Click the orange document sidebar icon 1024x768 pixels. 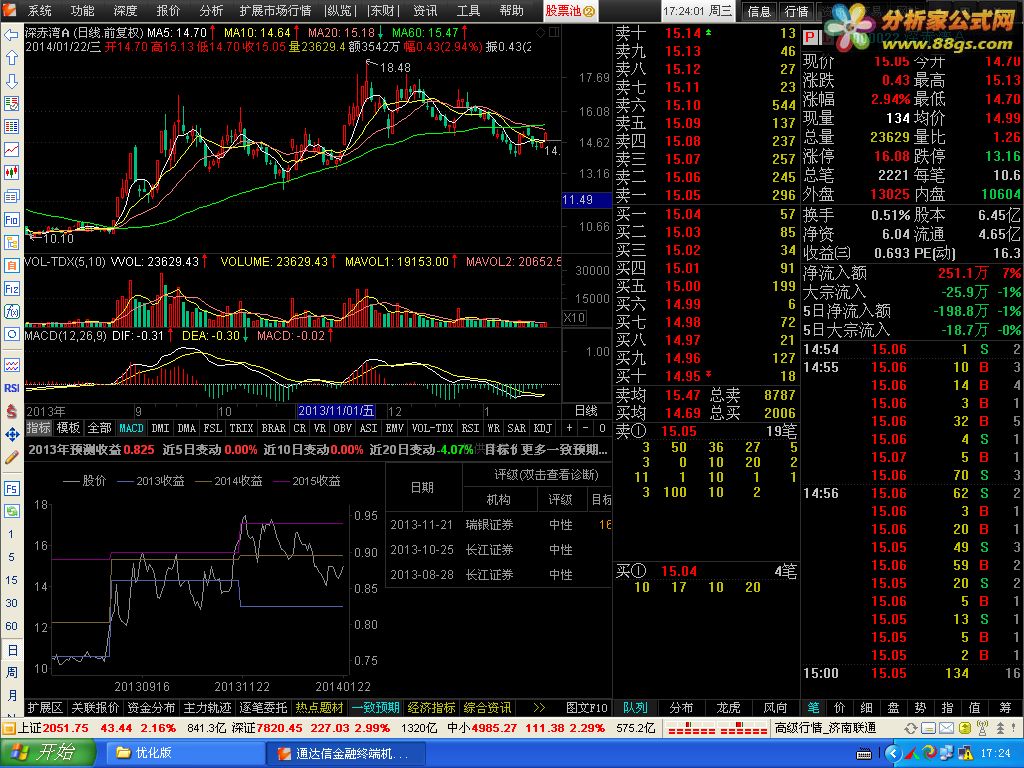tap(12, 265)
